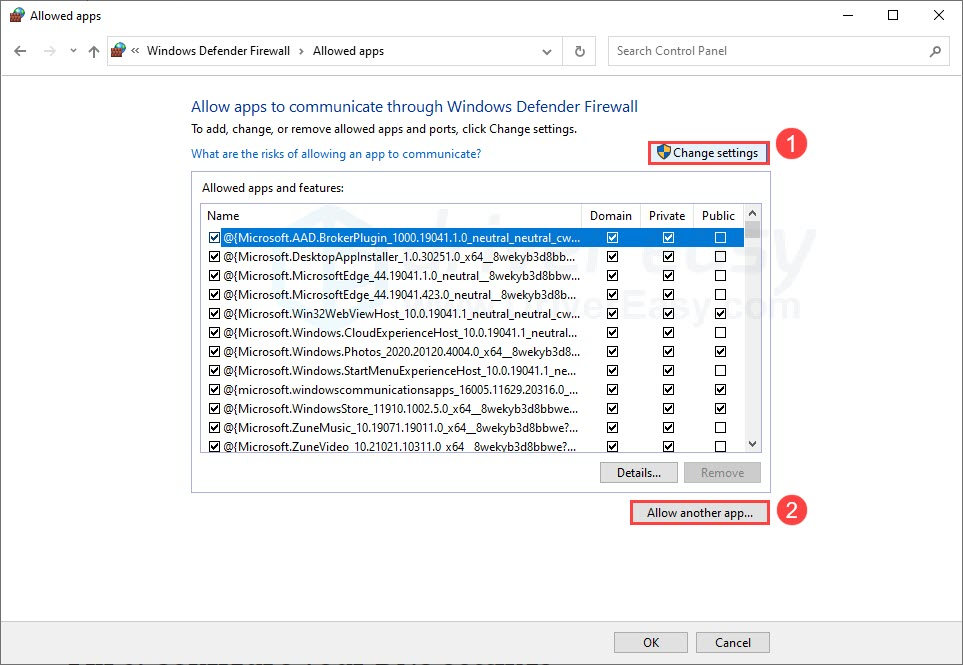Disable Public for Win32WebViewHost
The width and height of the screenshot is (963, 665).
point(720,314)
